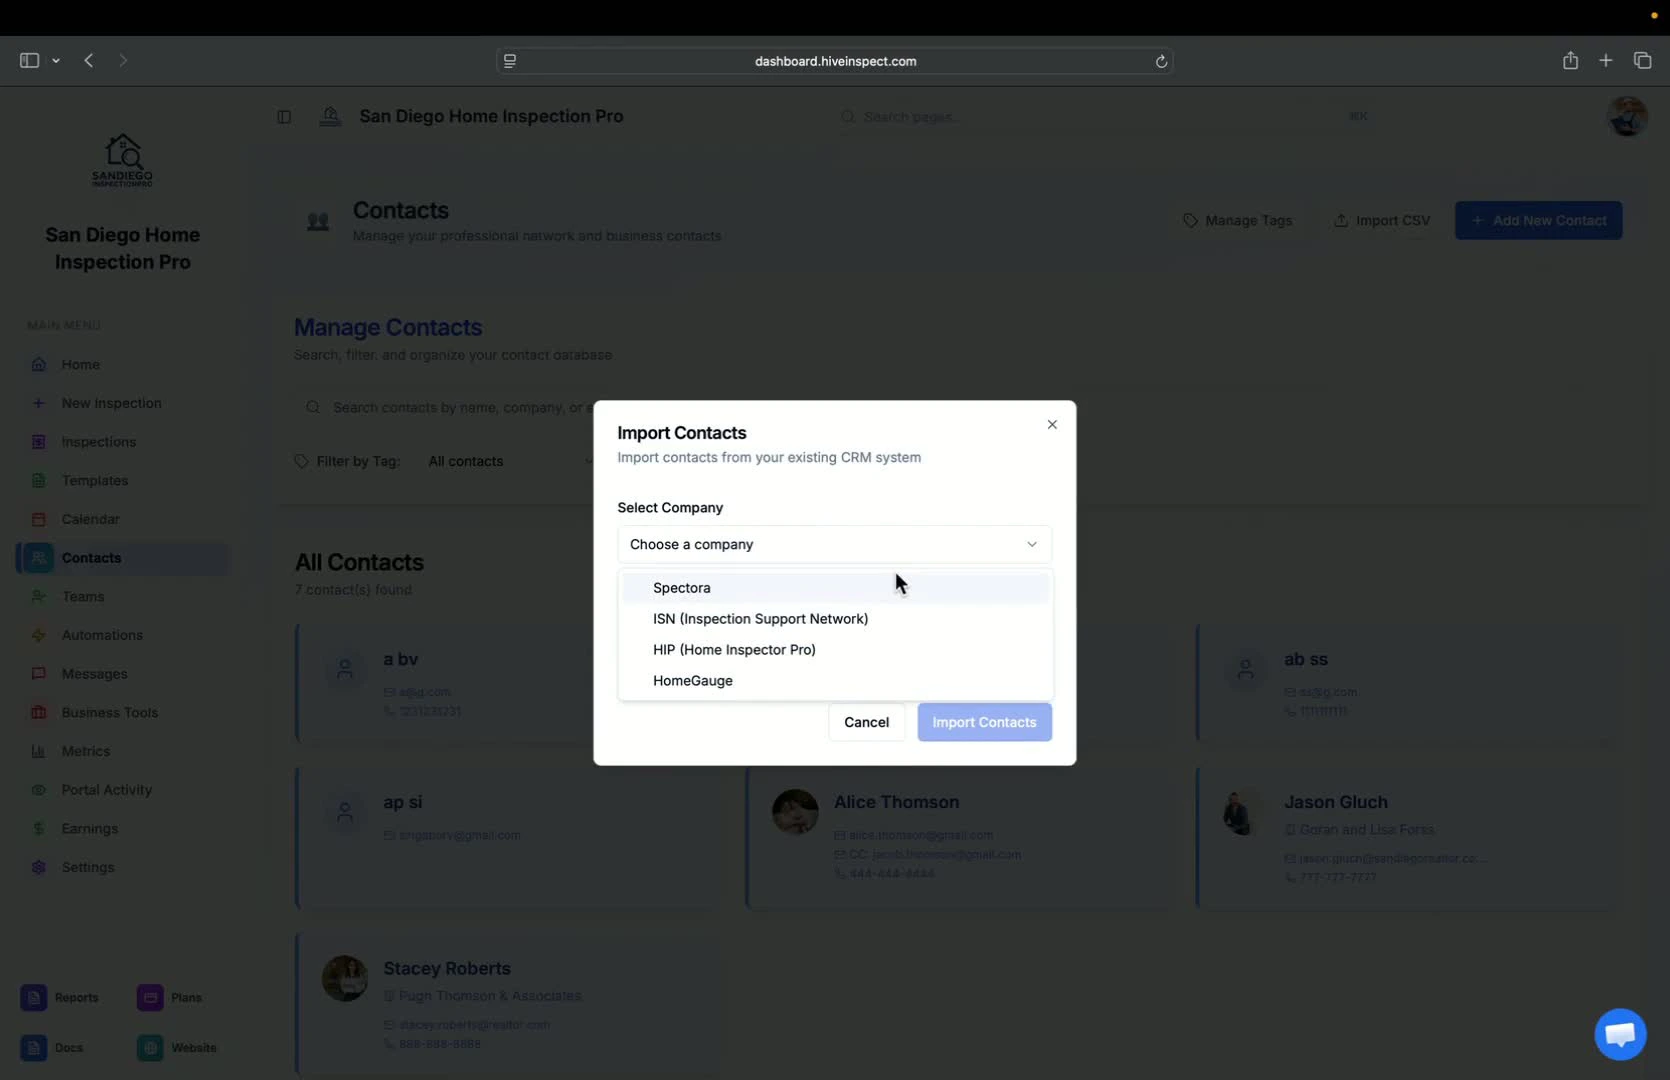Click the search magnifier icon in top bar
Viewport: 1670px width, 1080px height.
(848, 116)
